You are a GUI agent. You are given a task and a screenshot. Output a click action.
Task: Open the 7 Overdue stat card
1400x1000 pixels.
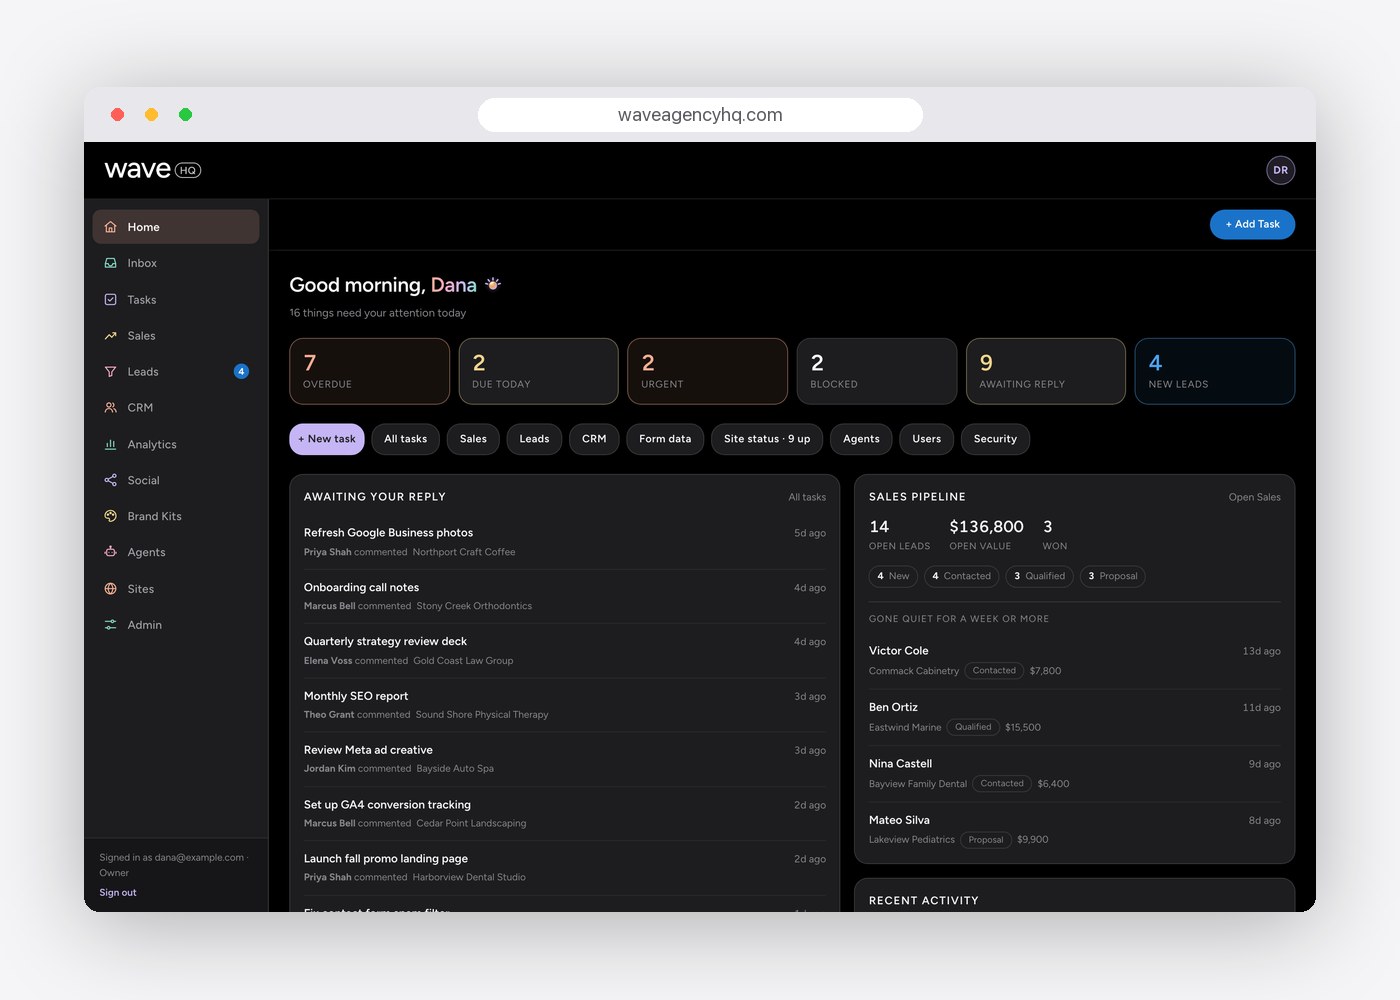[369, 371]
